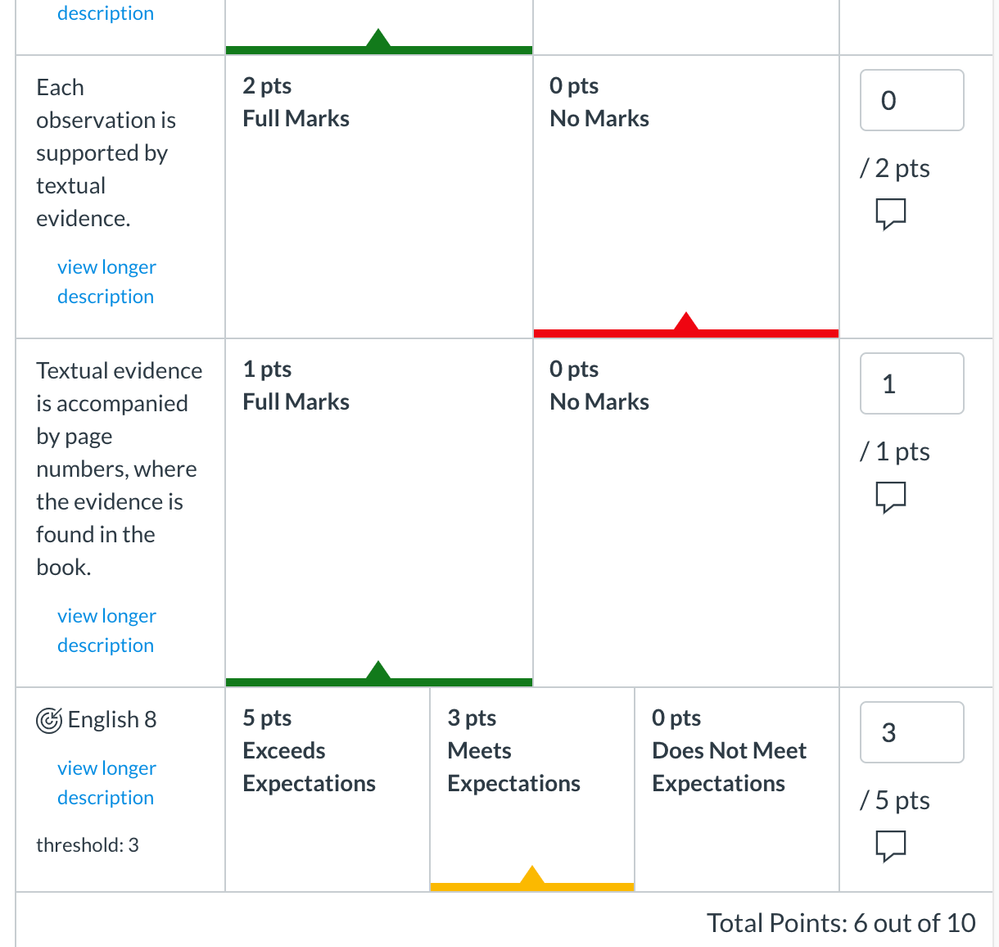The image size is (999, 947).
Task: Select 0 pts No Marks for page numbers
Action: click(685, 510)
